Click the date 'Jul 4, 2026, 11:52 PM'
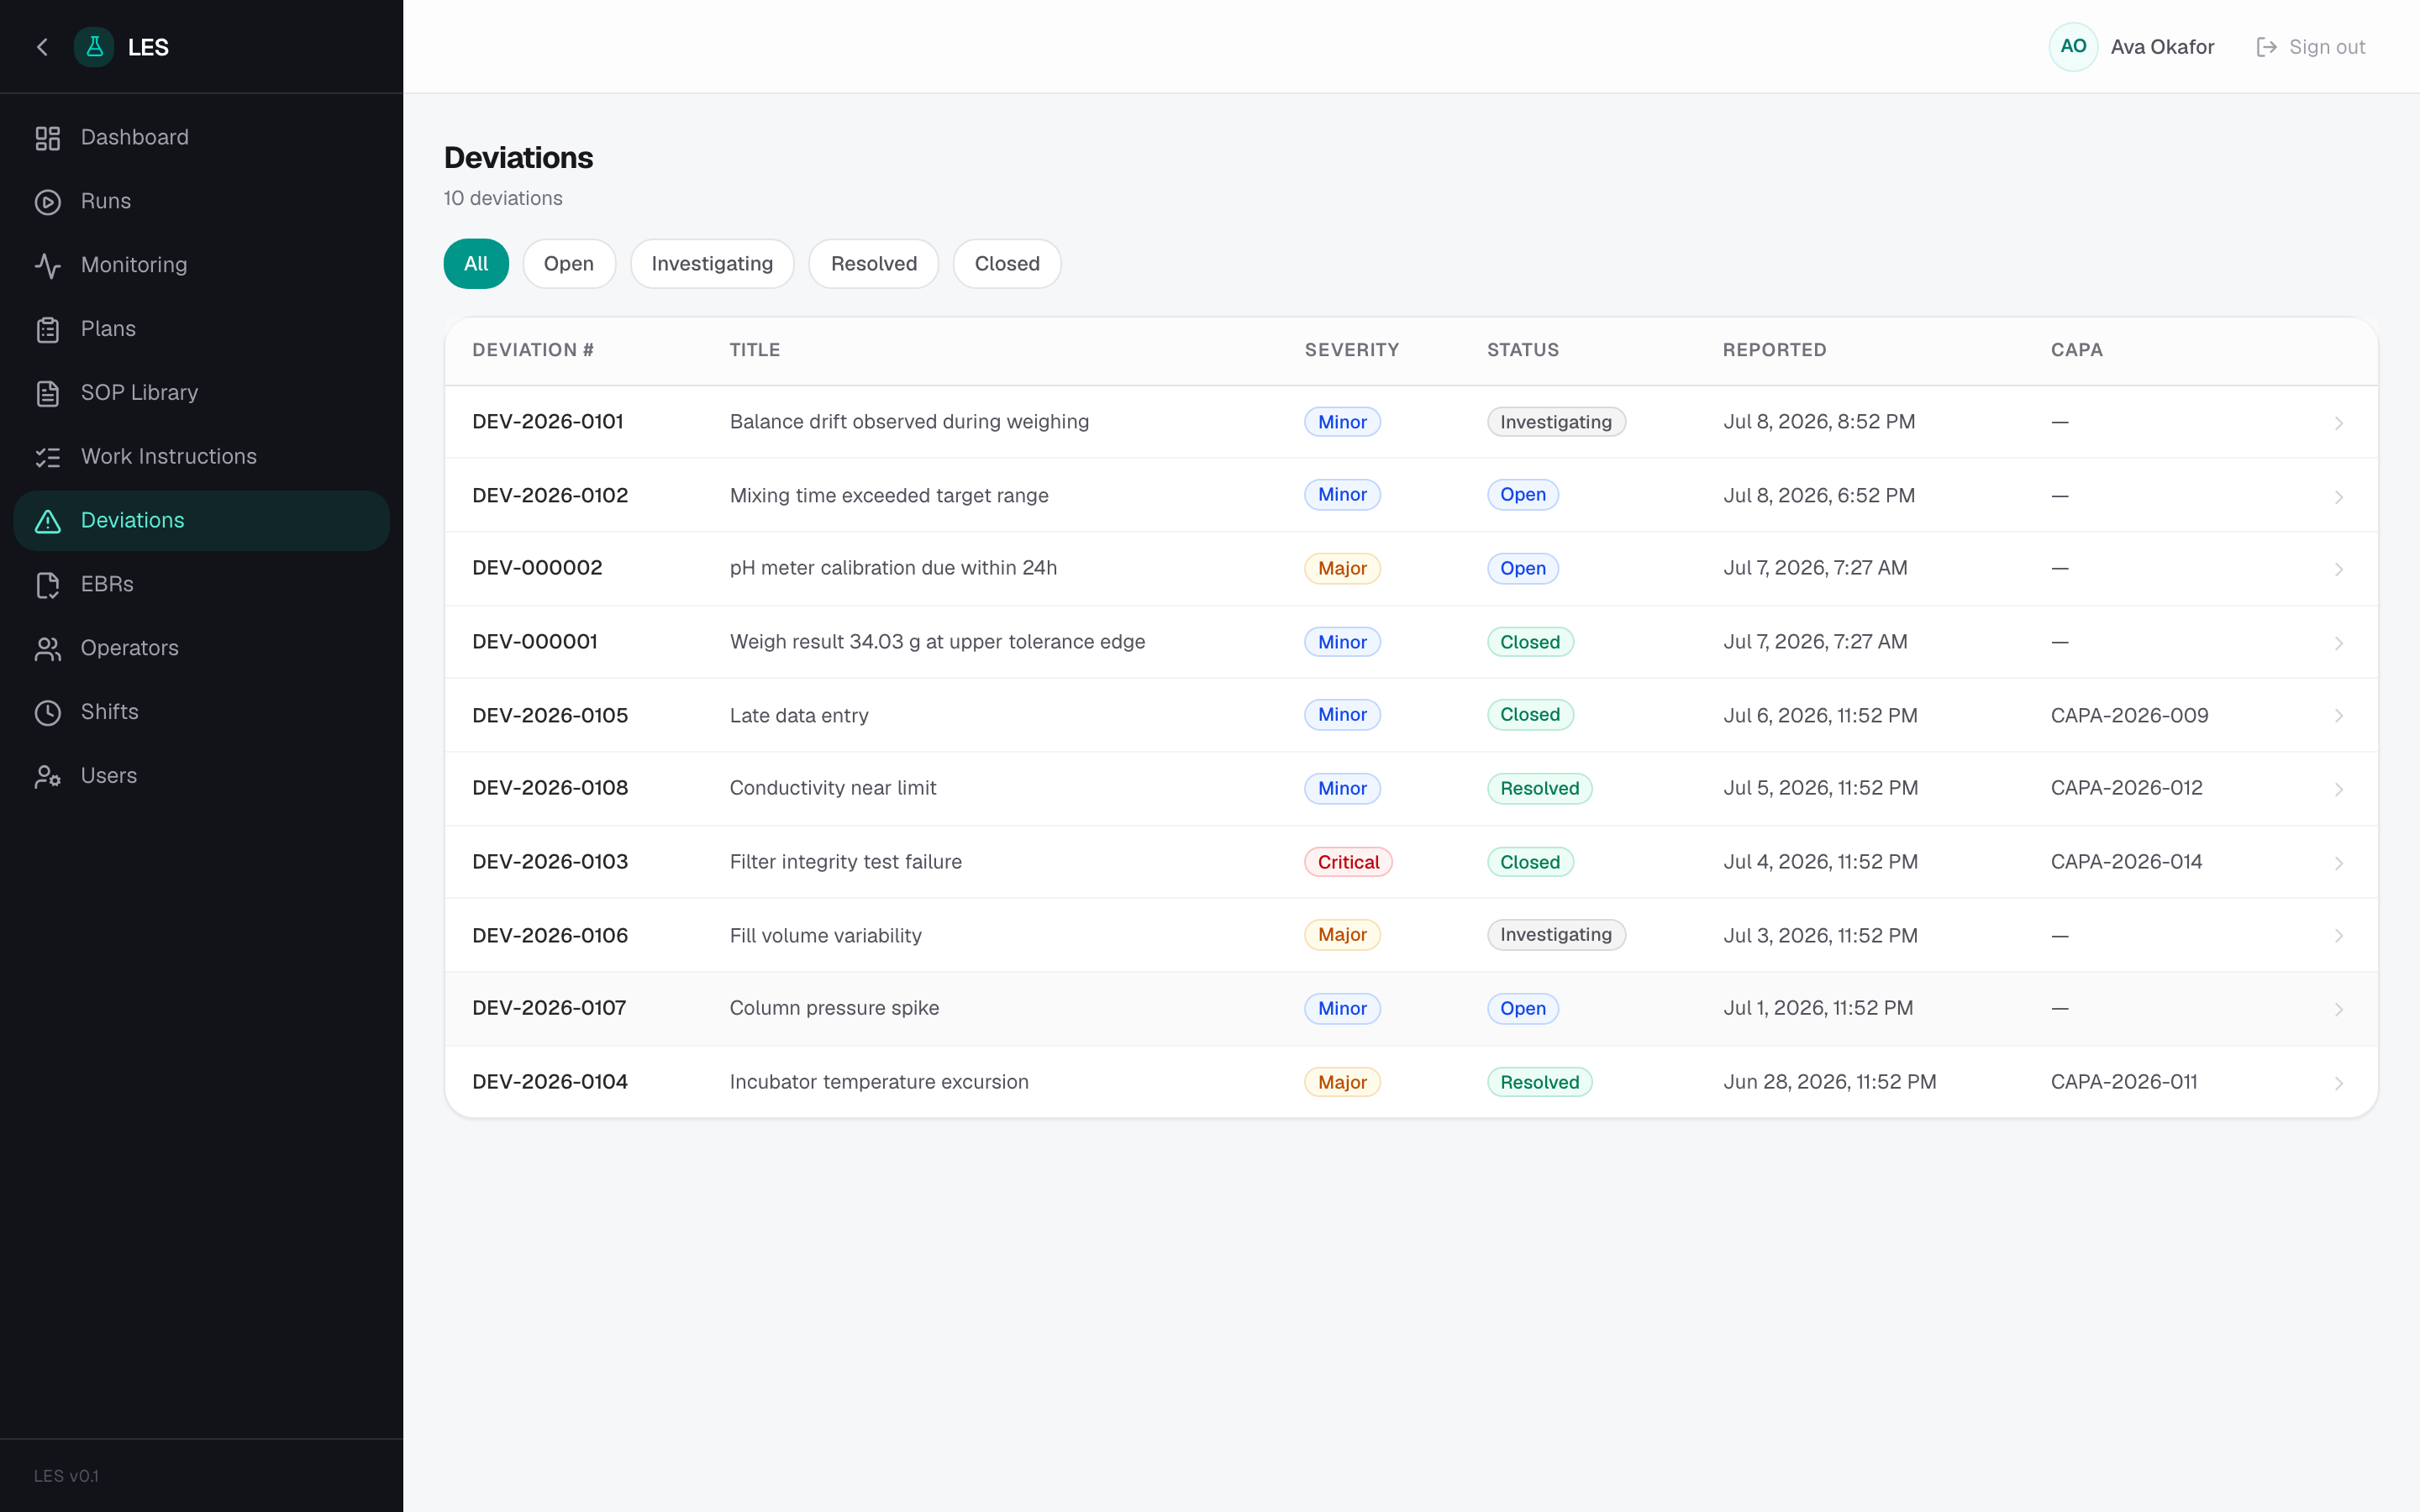This screenshot has width=2420, height=1512. click(1820, 862)
